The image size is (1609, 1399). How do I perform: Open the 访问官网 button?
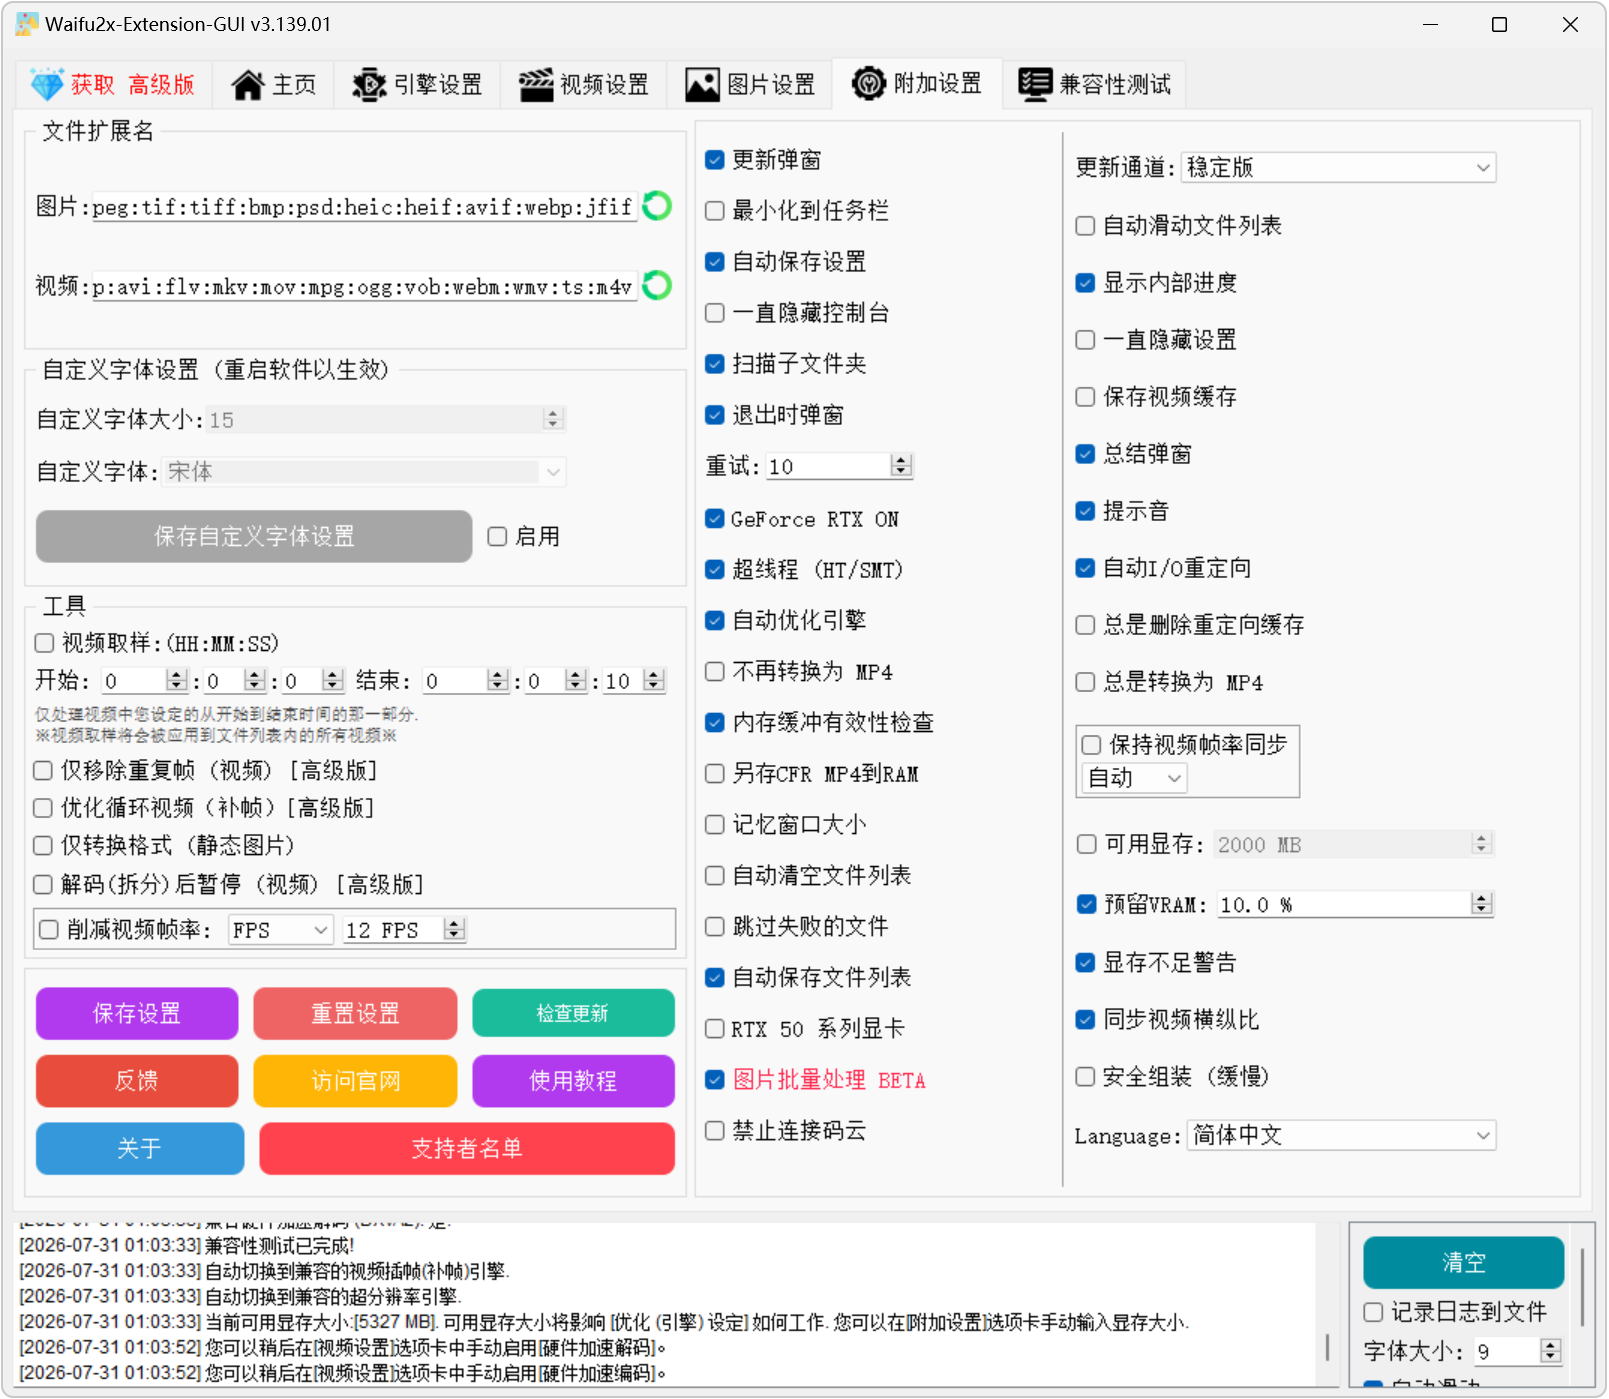[355, 1081]
